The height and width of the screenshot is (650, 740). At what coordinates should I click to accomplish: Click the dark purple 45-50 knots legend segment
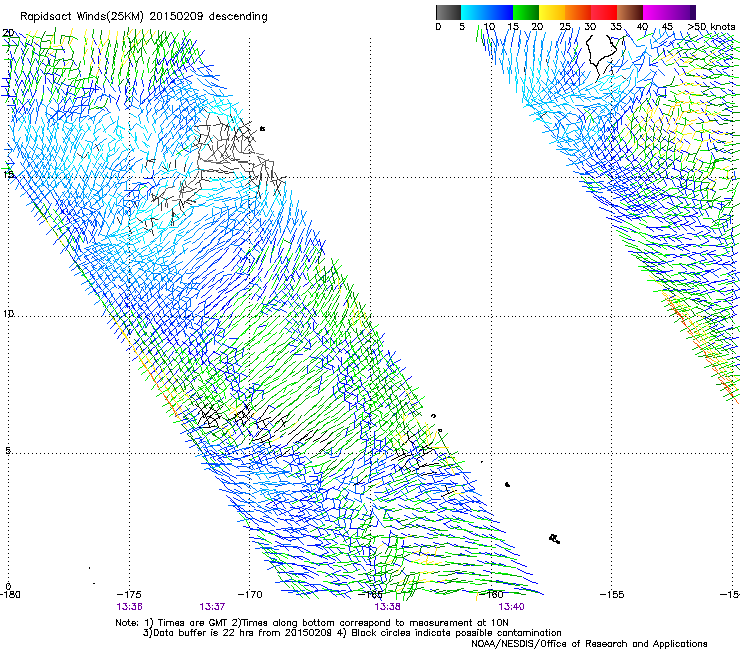pyautogui.click(x=682, y=12)
